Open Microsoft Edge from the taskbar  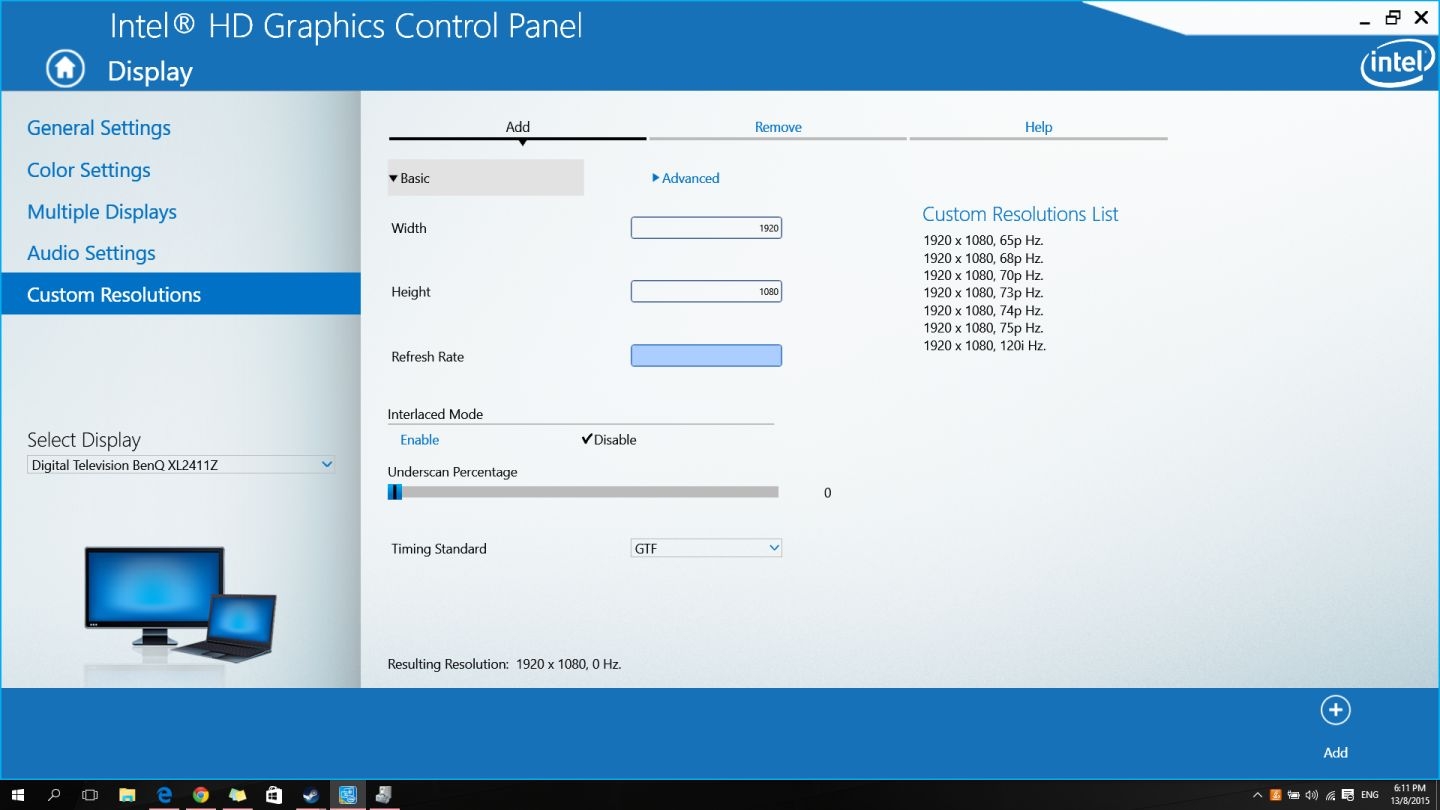164,795
